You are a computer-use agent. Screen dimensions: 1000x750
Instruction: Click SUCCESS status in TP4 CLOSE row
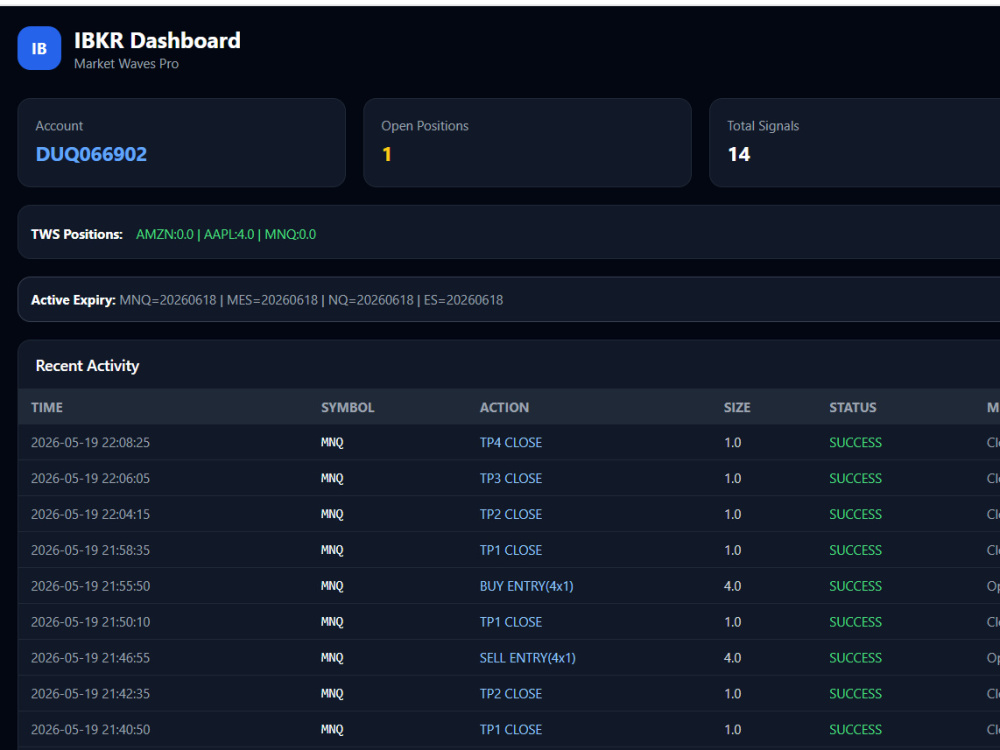[x=855, y=443]
